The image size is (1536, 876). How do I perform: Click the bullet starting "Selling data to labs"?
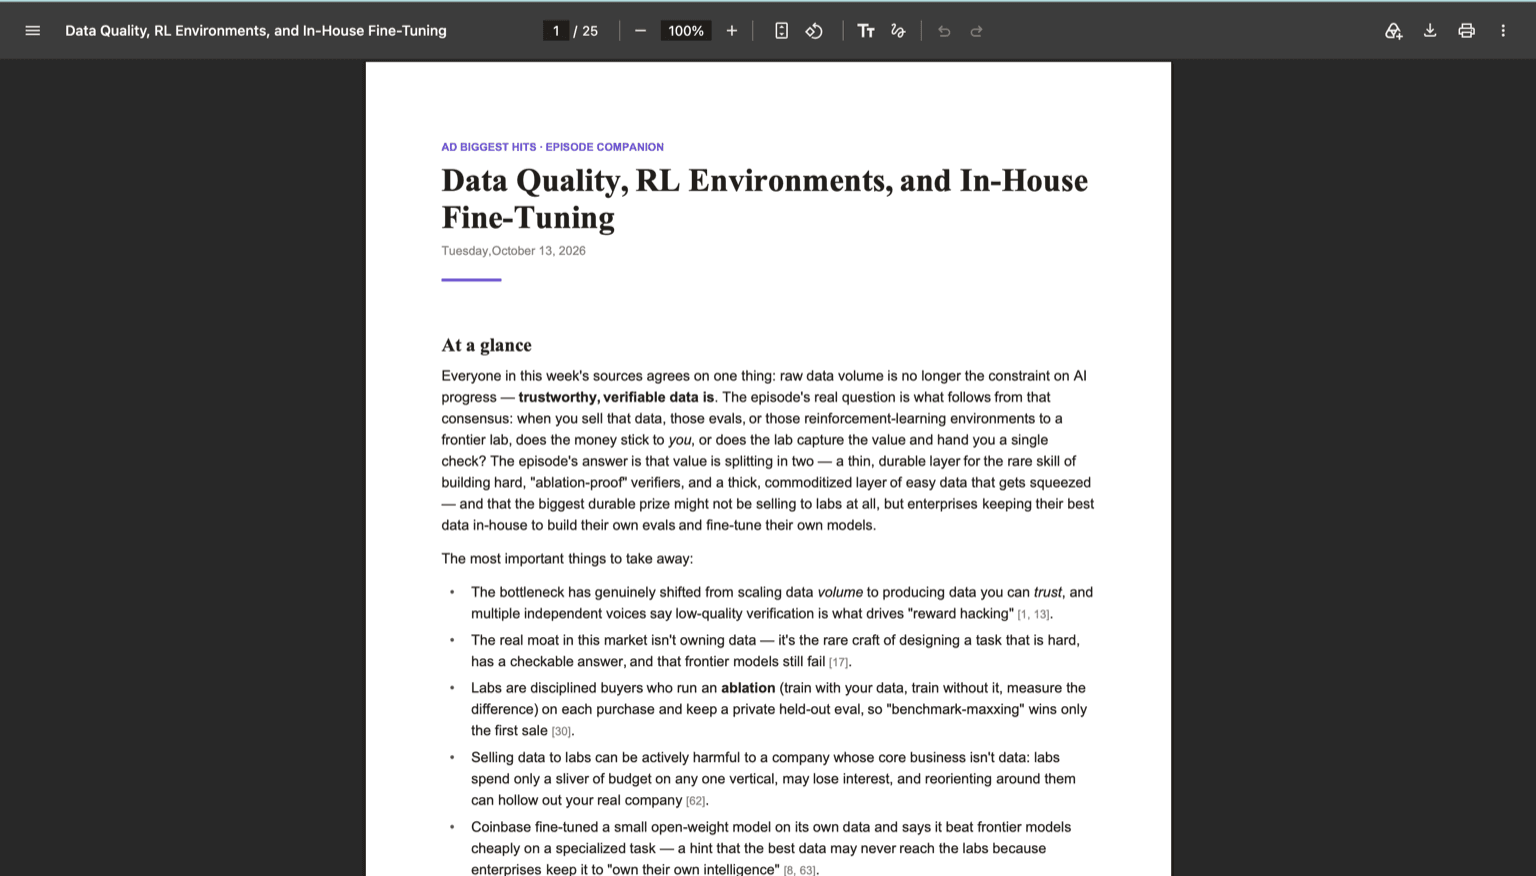point(774,779)
